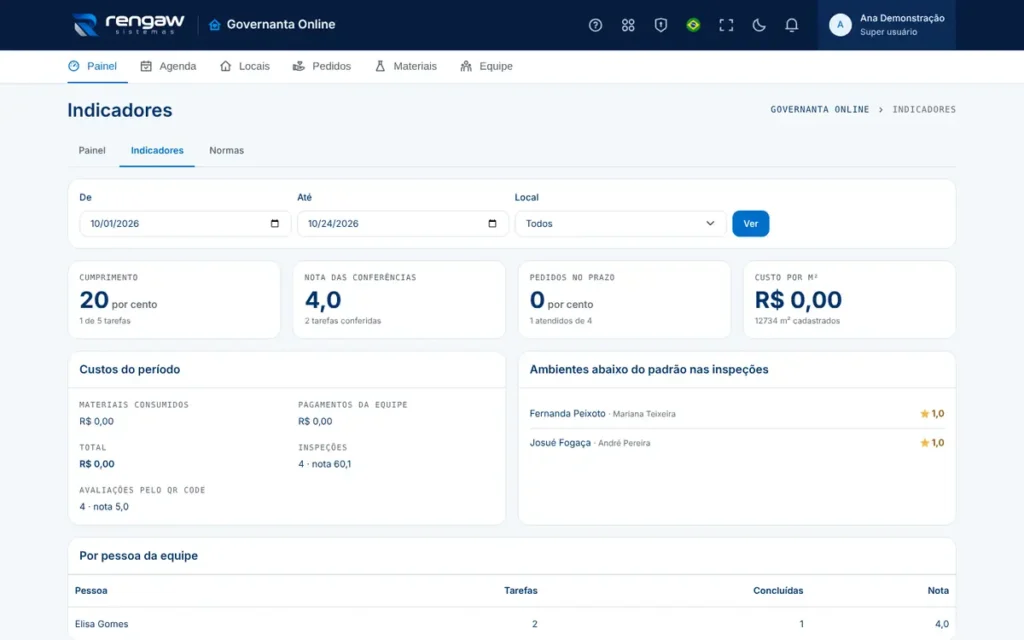Viewport: 1024px width, 640px height.
Task: Click the Fernanda Peixoto row
Action: tap(737, 413)
